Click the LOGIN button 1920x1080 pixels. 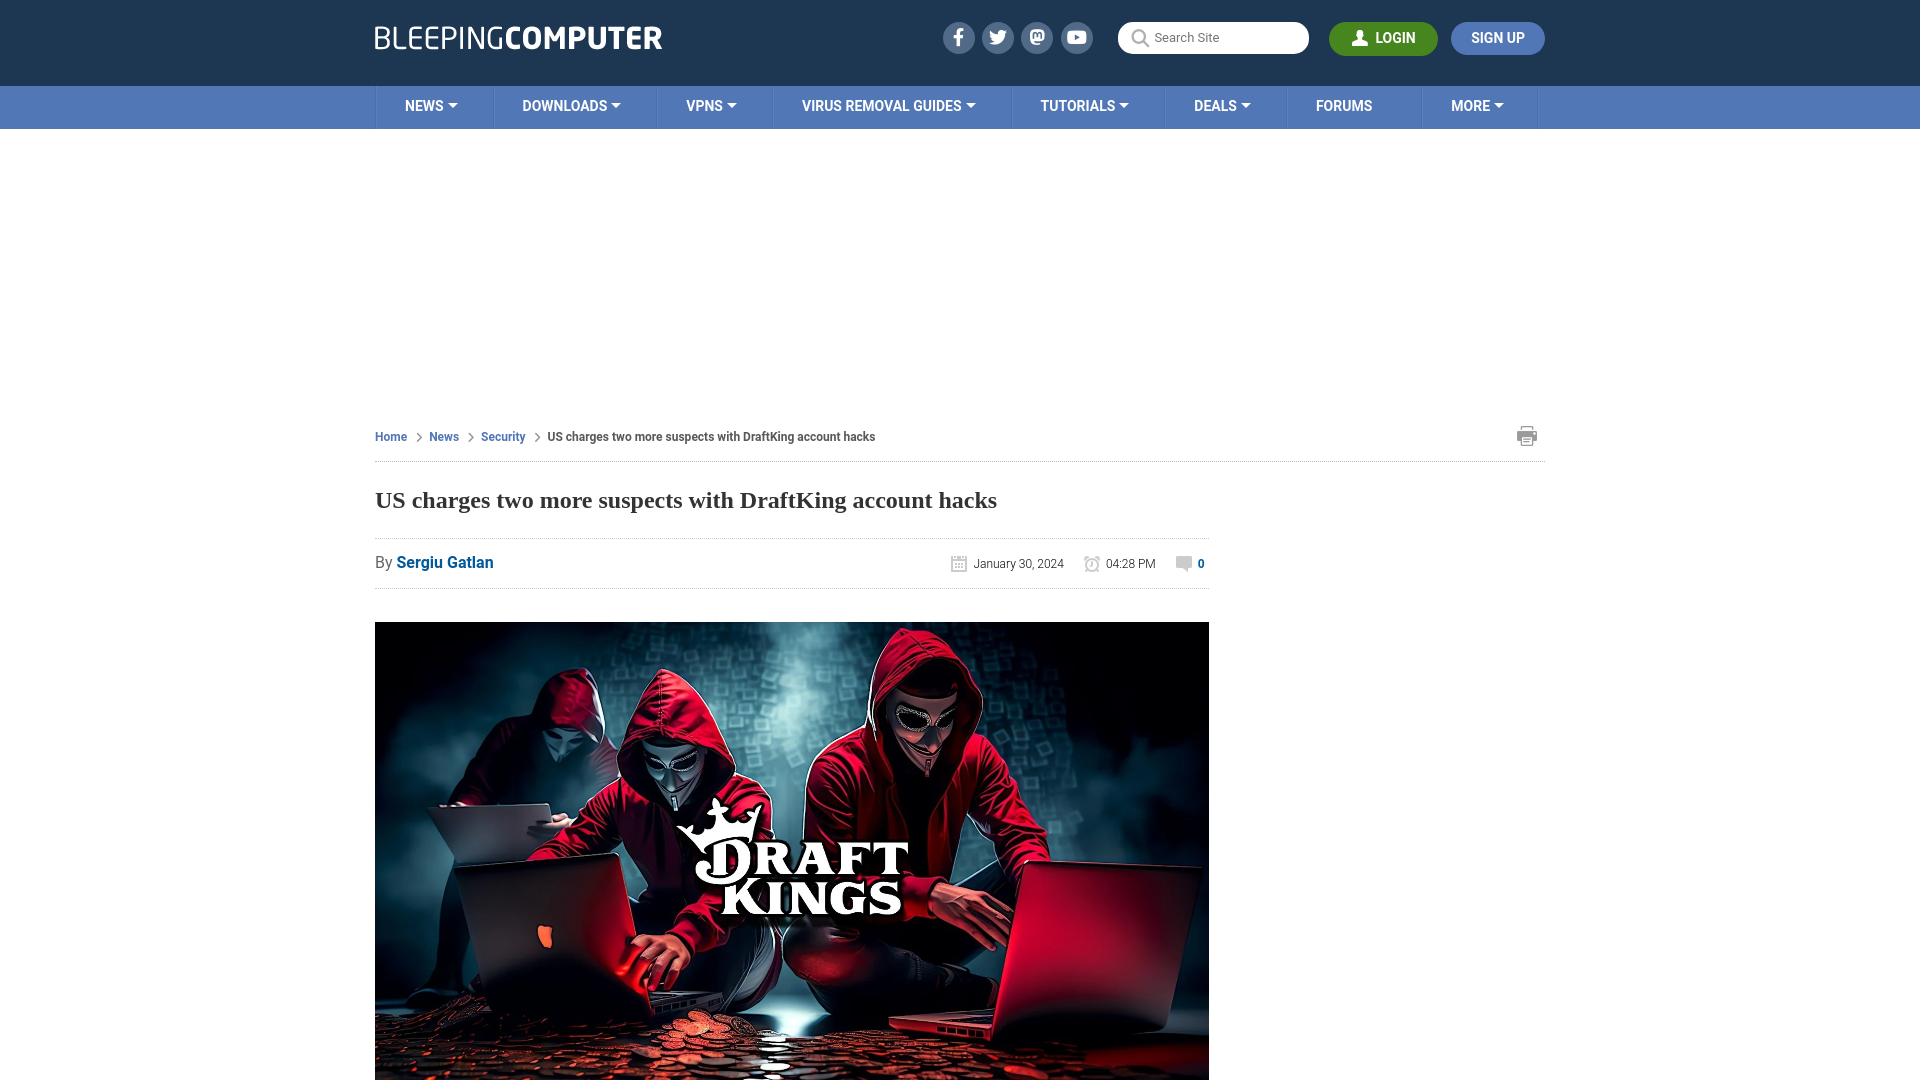click(x=1383, y=38)
